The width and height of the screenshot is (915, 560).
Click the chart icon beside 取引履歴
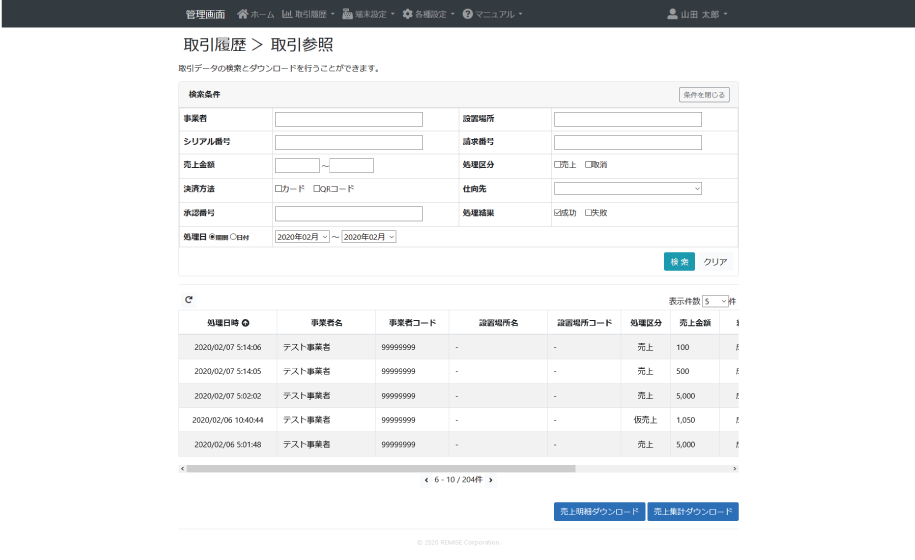pyautogui.click(x=287, y=13)
